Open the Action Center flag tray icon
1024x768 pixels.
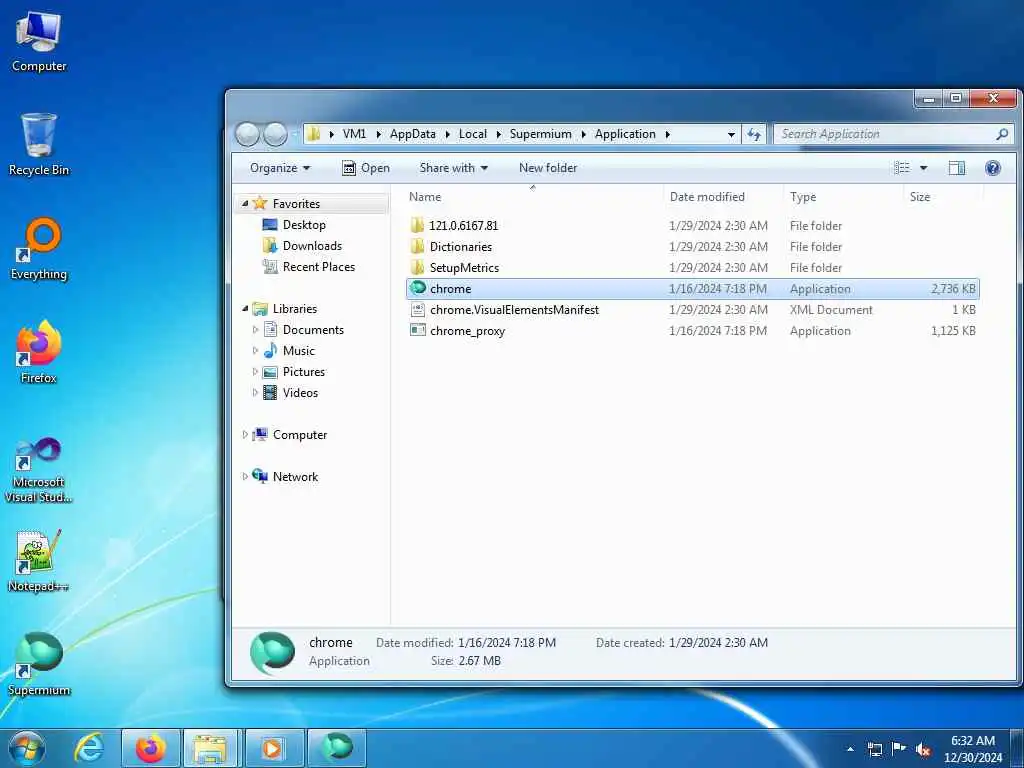[x=899, y=748]
